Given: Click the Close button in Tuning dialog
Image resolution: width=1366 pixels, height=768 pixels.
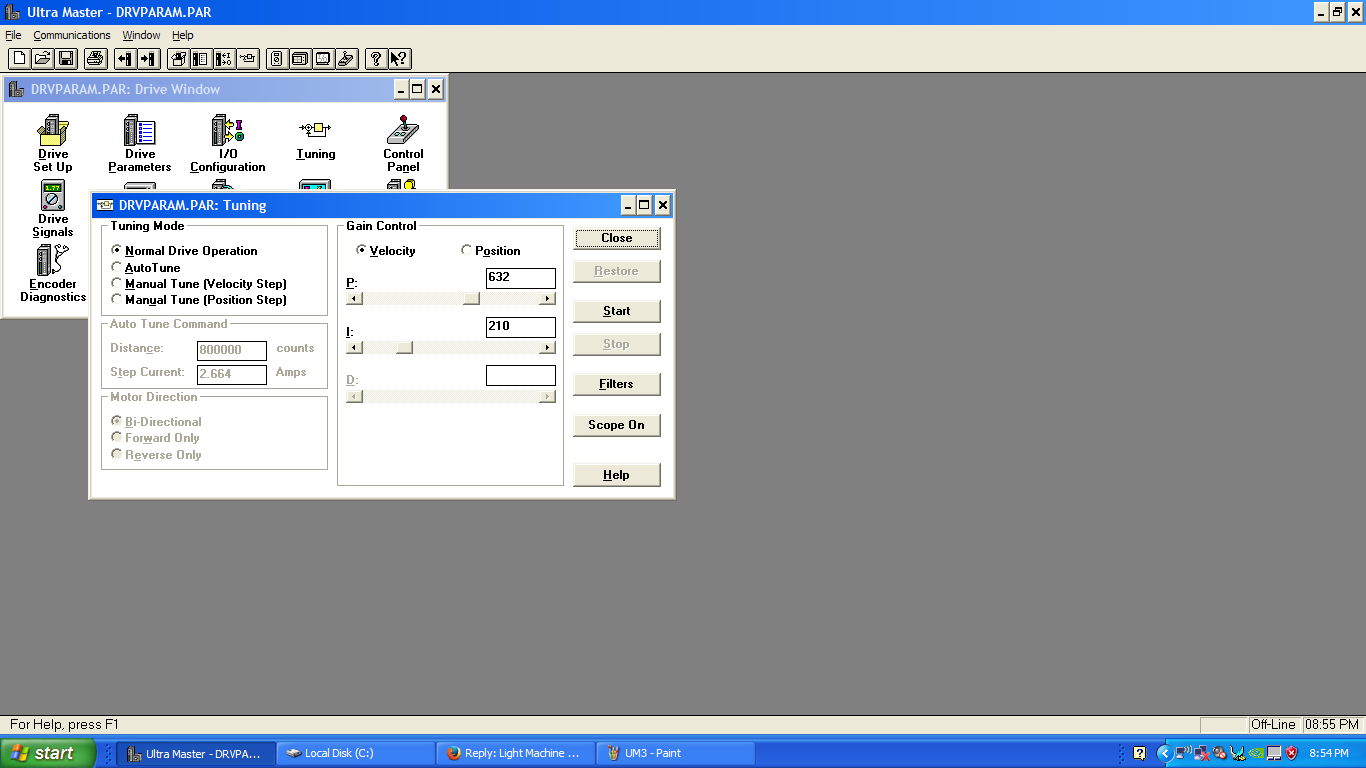Looking at the screenshot, I should 617,238.
